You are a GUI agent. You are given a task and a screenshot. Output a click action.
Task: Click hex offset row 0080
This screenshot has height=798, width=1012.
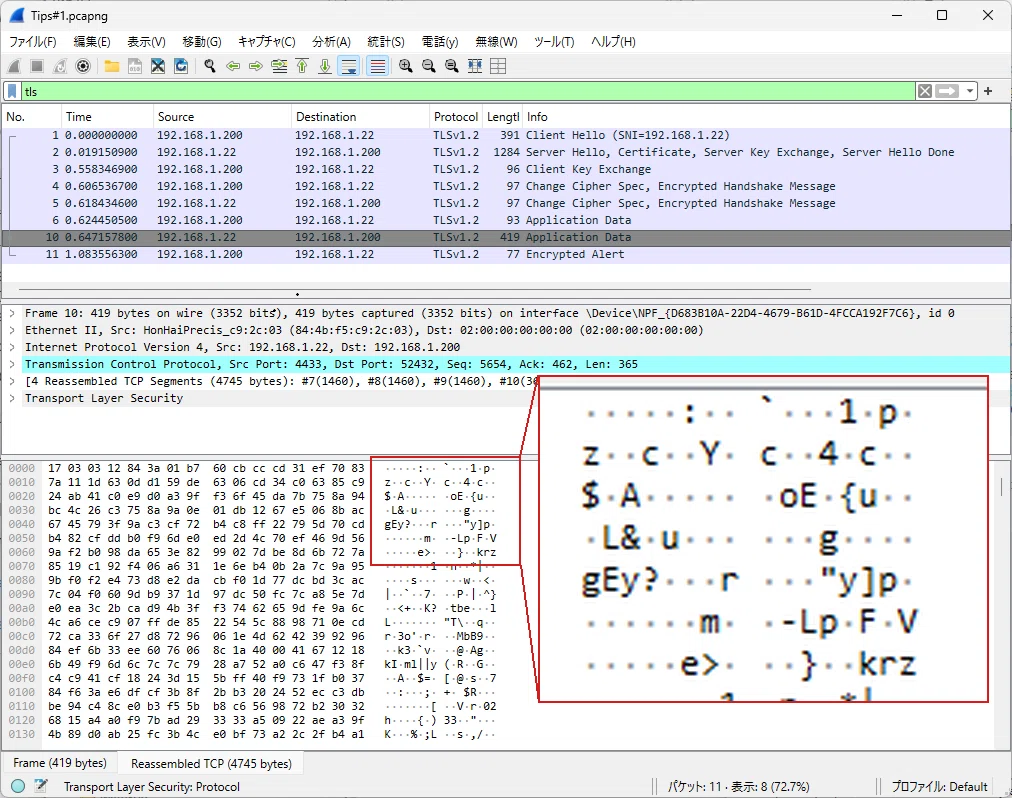click(21, 580)
